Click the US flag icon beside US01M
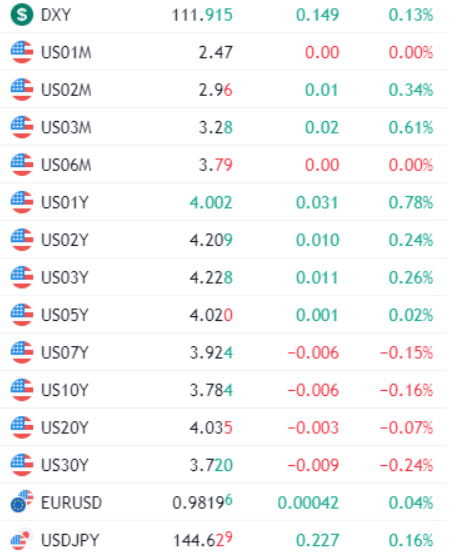Screen dimensions: 457x556 (x=22, y=52)
